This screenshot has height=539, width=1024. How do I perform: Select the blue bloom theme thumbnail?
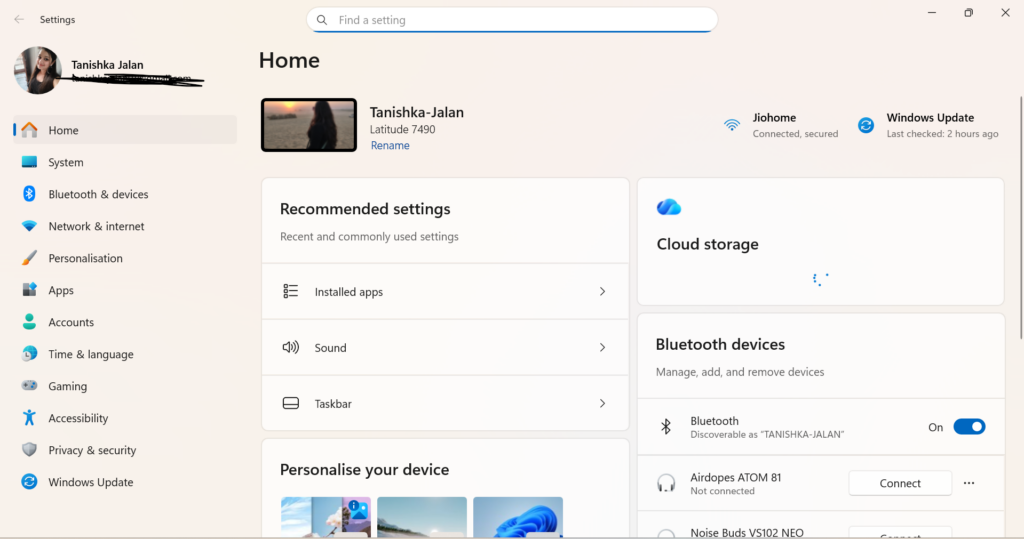point(518,517)
